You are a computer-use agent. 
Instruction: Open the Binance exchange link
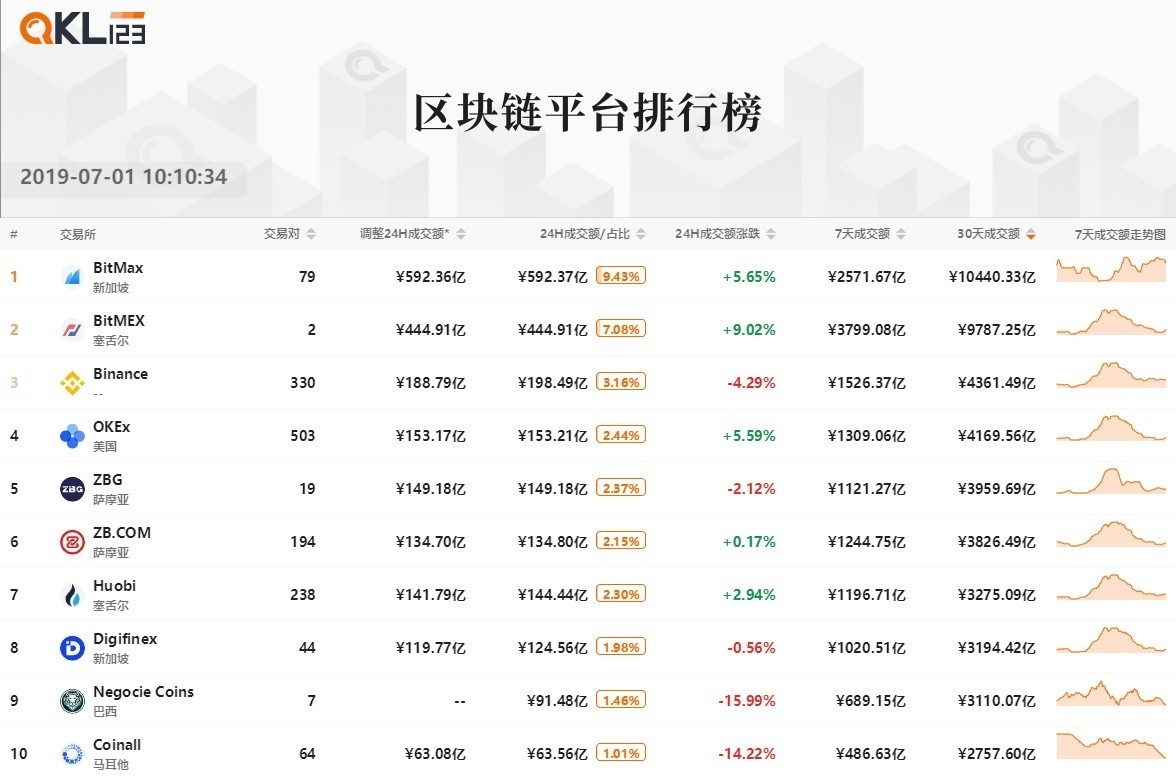coord(120,374)
